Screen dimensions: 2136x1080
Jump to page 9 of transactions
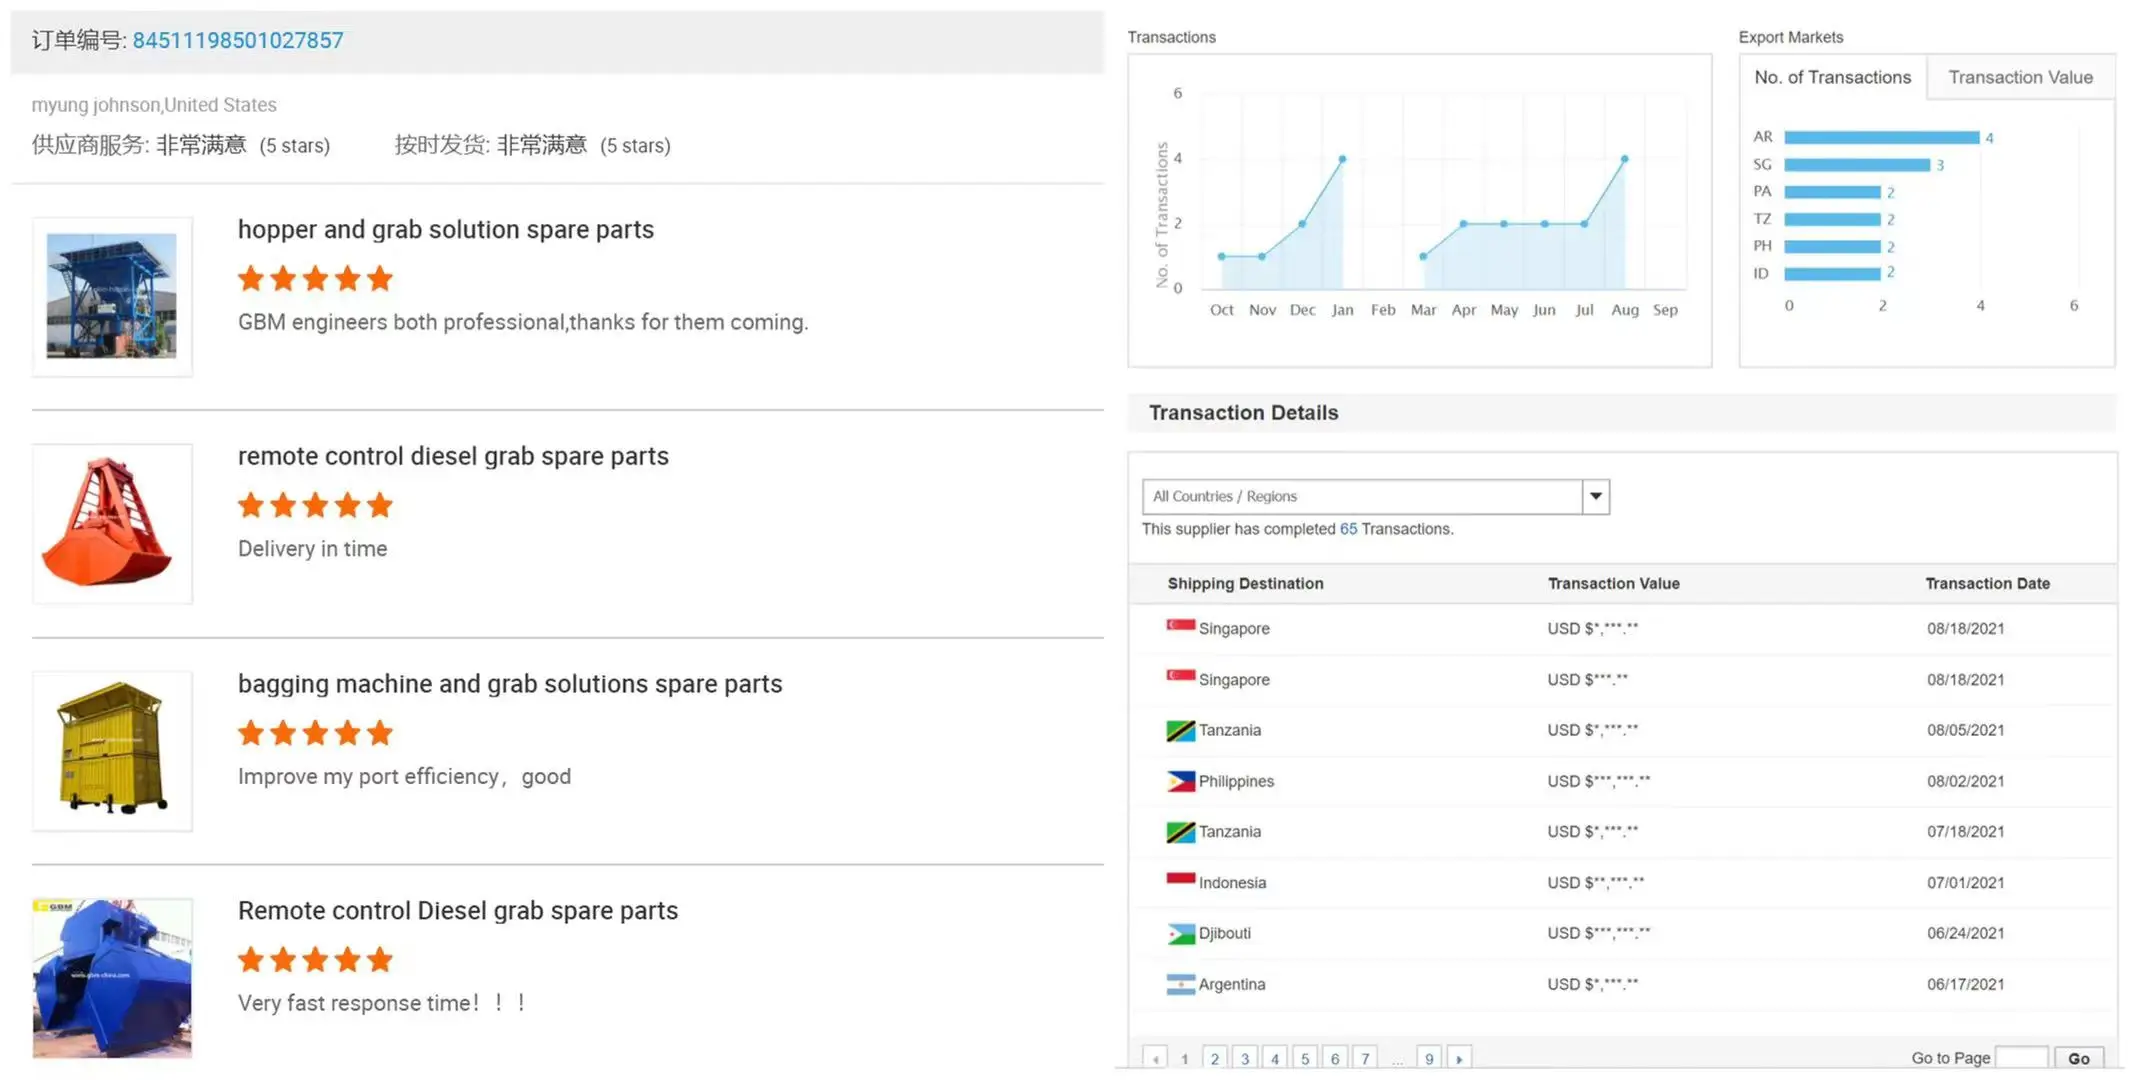(1429, 1058)
